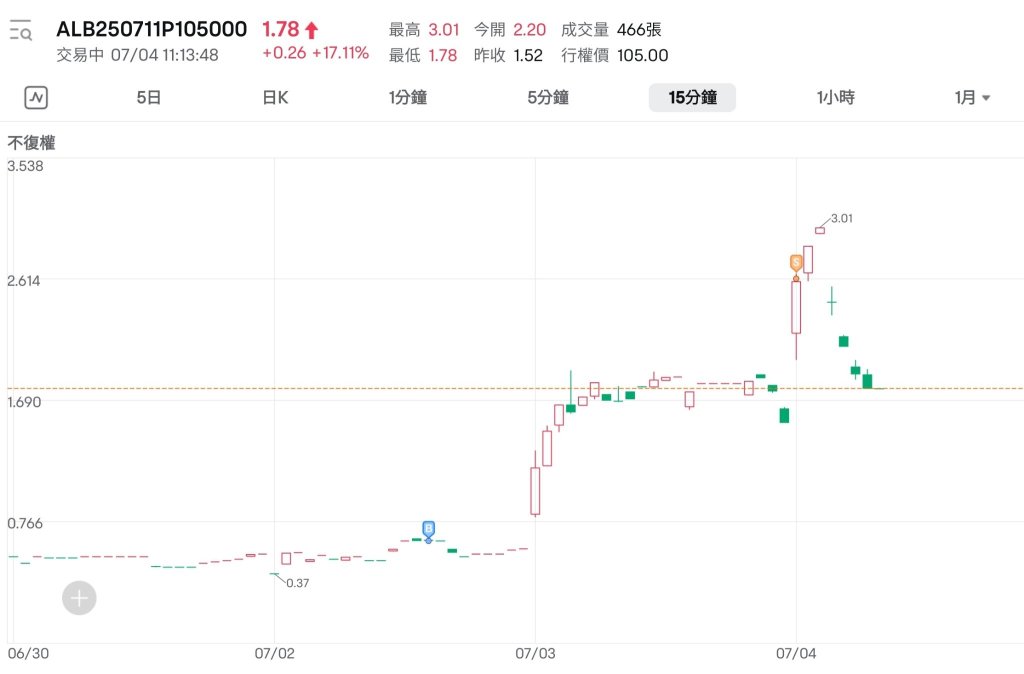Click the current price 1.78

(280, 29)
